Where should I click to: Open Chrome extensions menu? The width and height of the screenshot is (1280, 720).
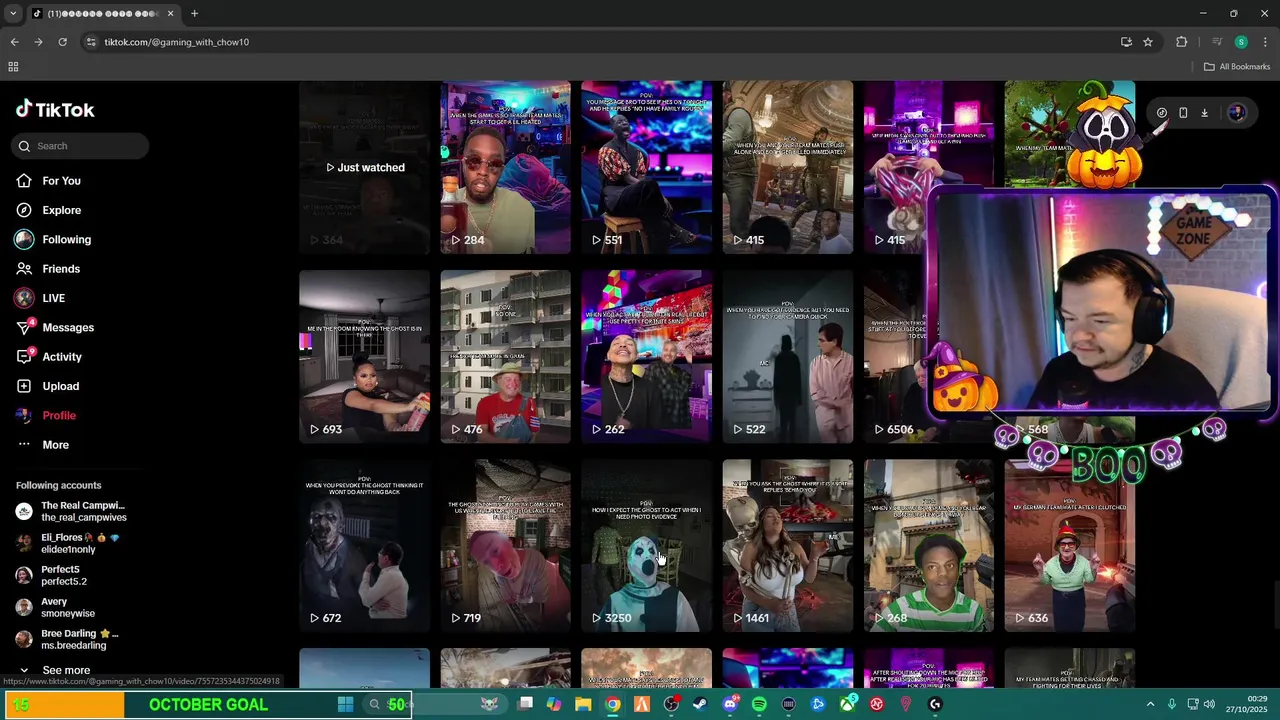(1182, 42)
